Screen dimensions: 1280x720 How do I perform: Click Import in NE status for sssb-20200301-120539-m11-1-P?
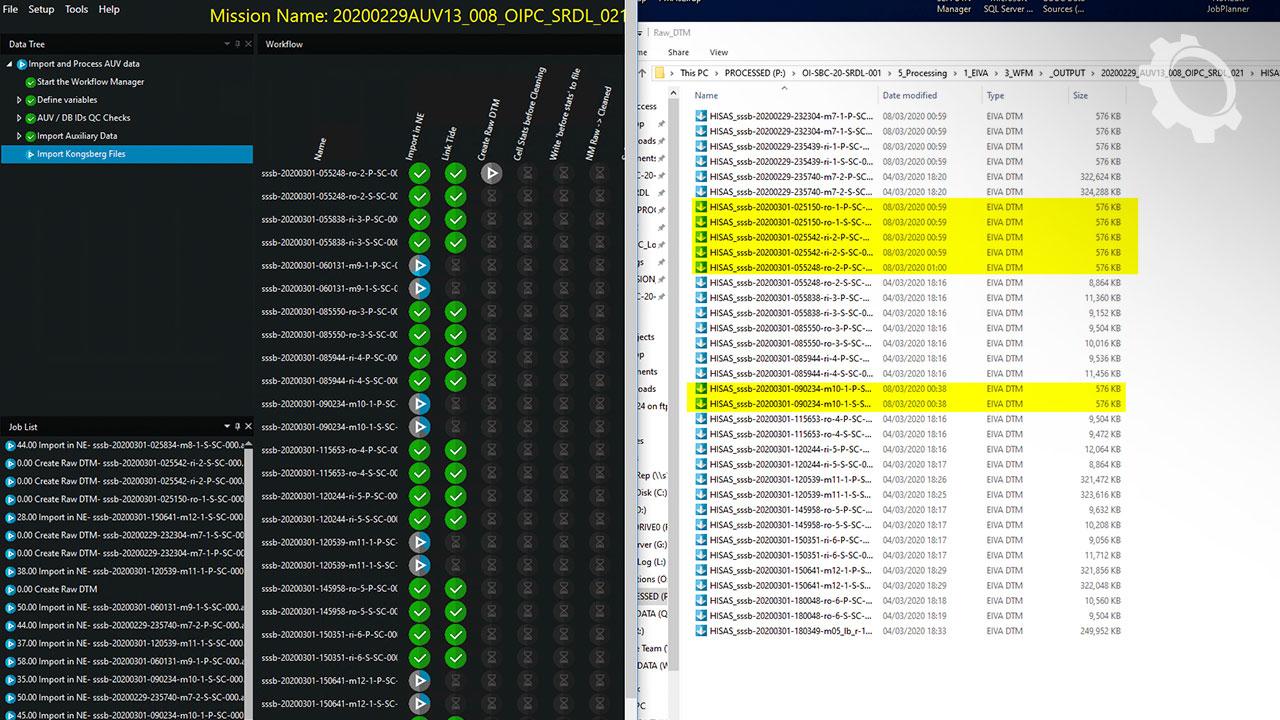[420, 542]
